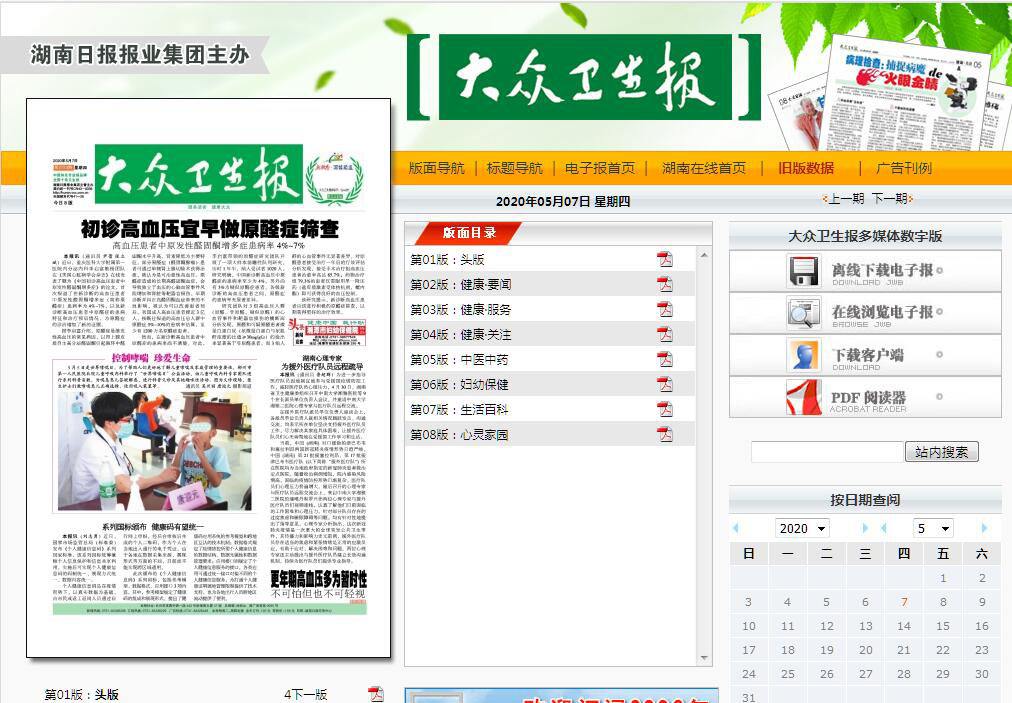
Task: Click PDF icon below the front page preview
Action: (x=376, y=694)
